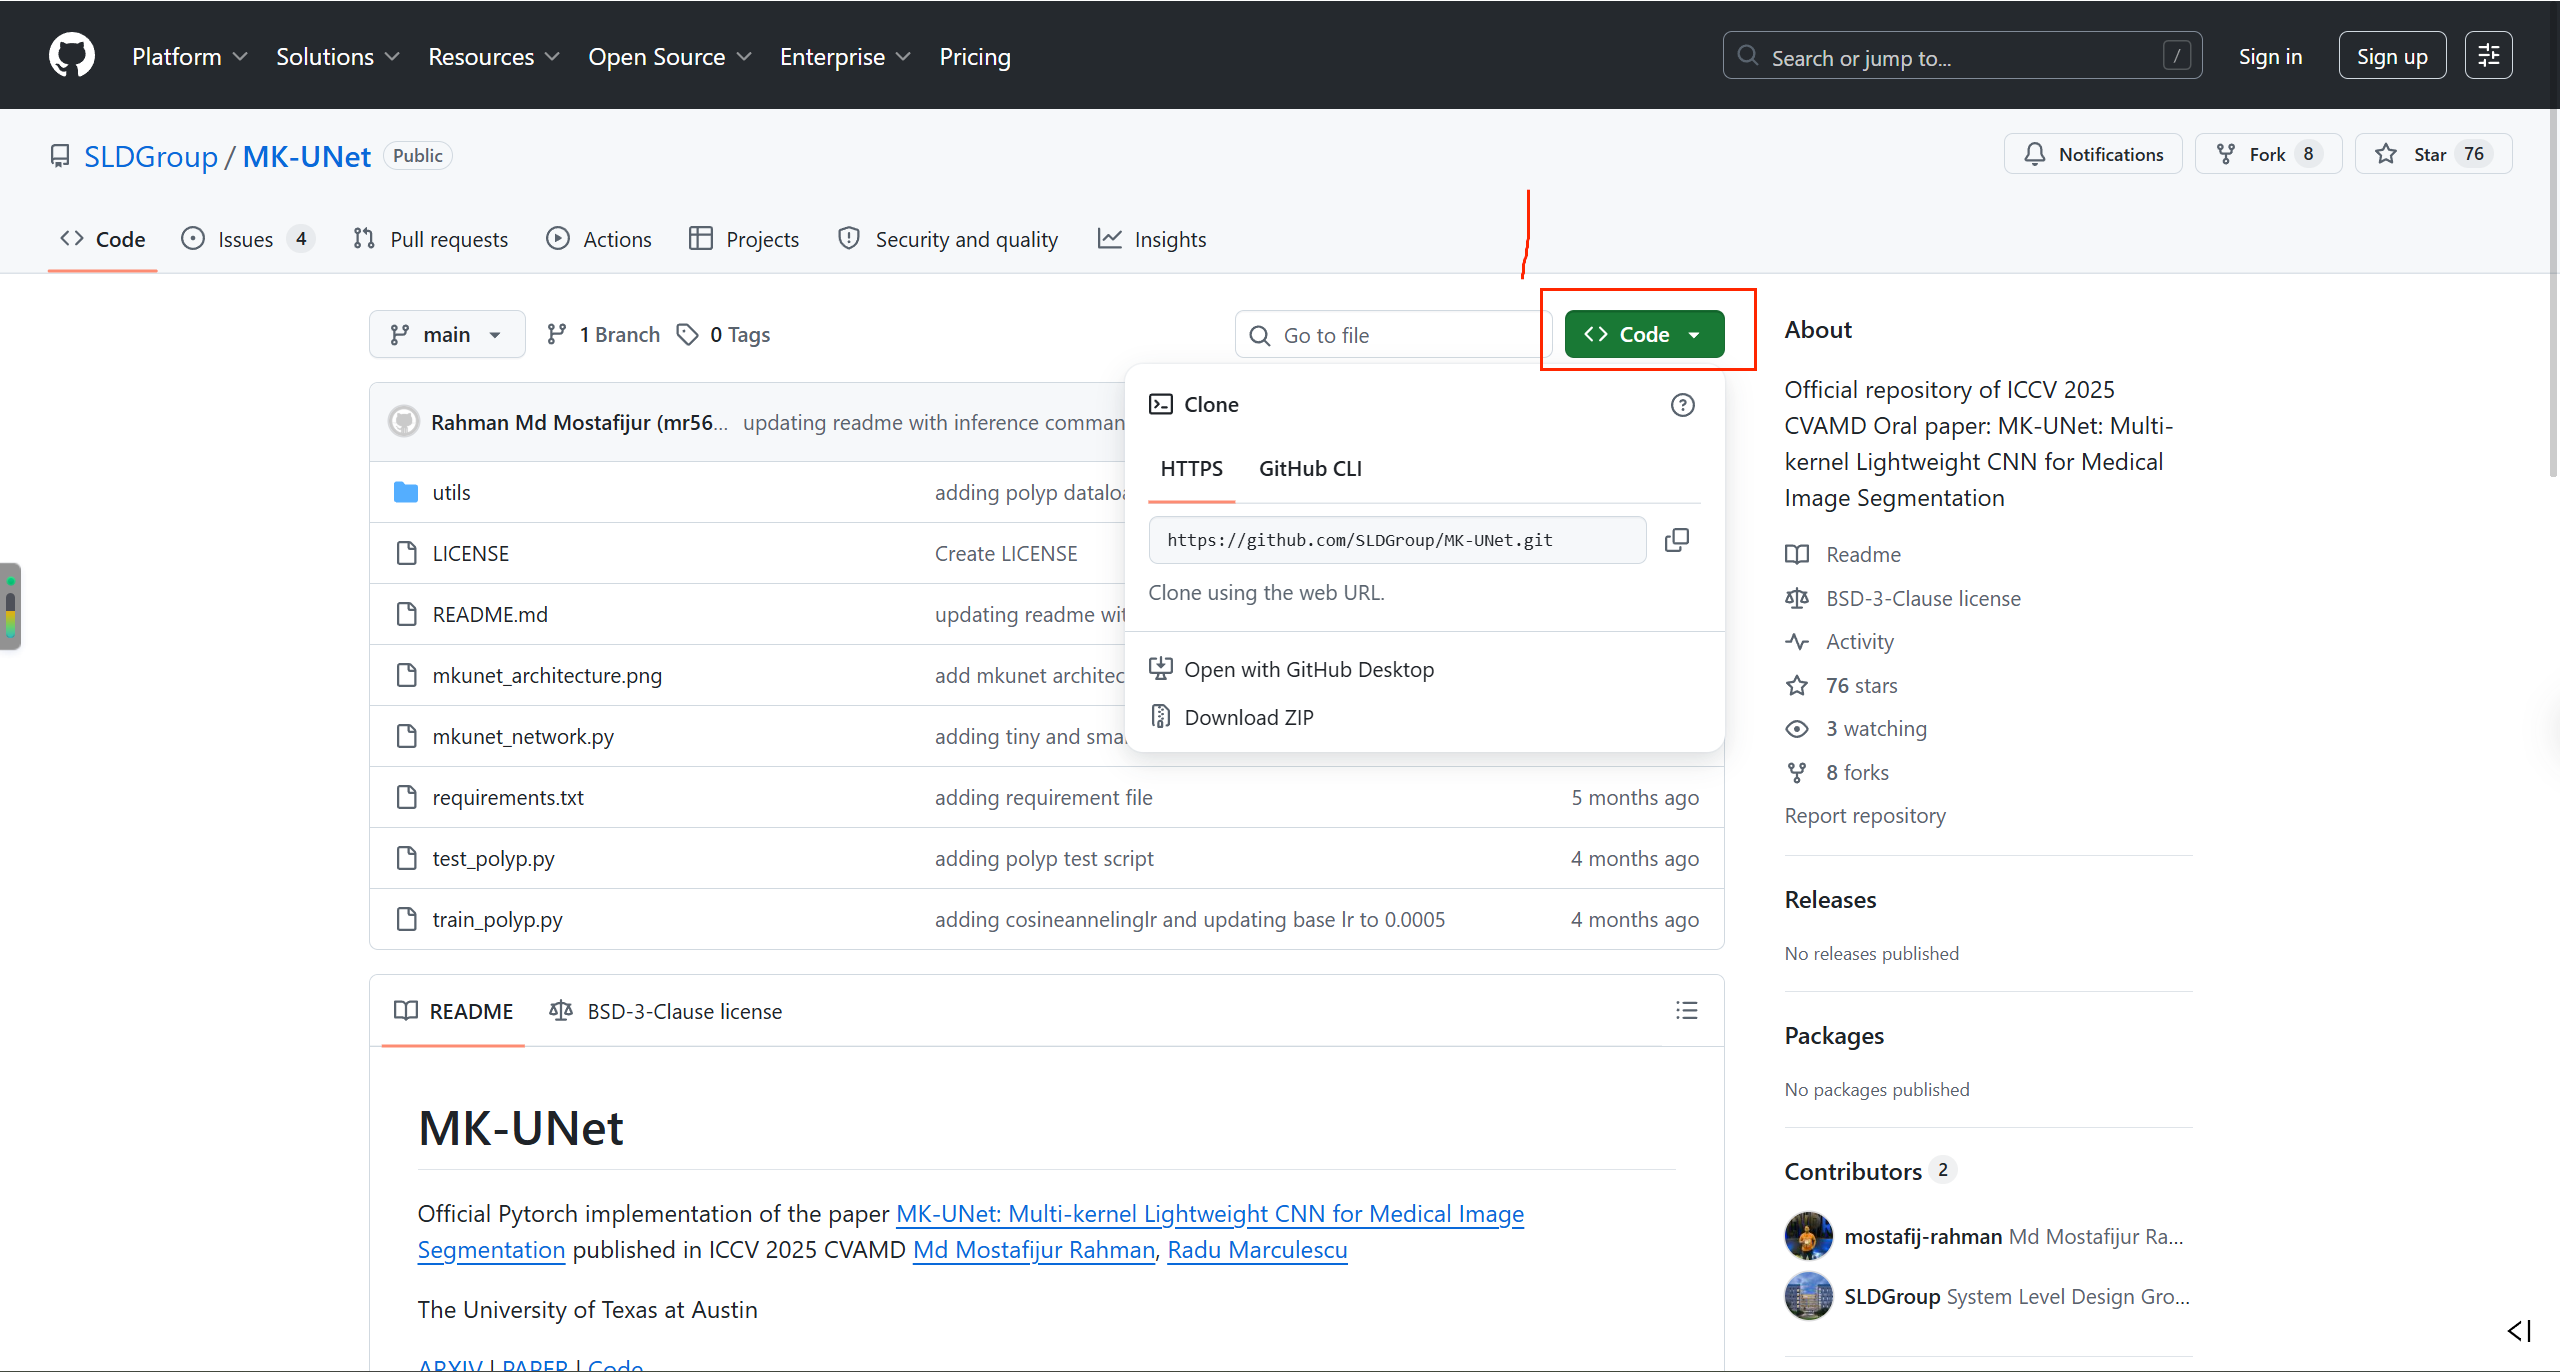Screen dimensions: 2561x1372
Task: Open the Security and quality tab
Action: [x=948, y=239]
